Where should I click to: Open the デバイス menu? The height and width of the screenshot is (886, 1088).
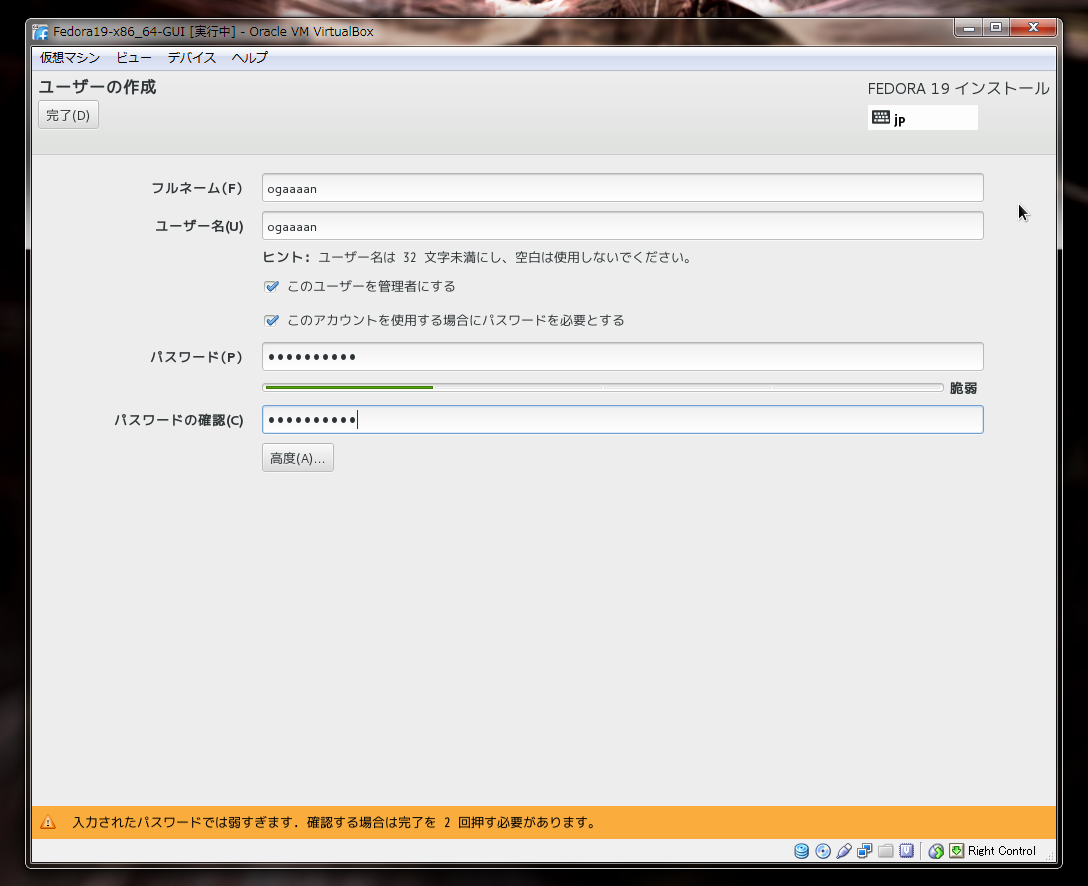click(x=192, y=58)
